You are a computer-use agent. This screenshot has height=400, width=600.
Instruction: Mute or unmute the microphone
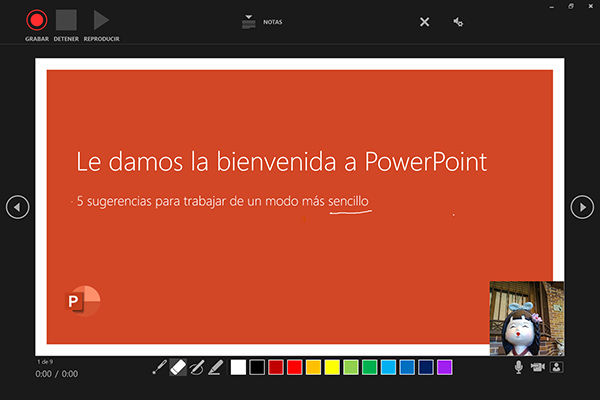[518, 367]
